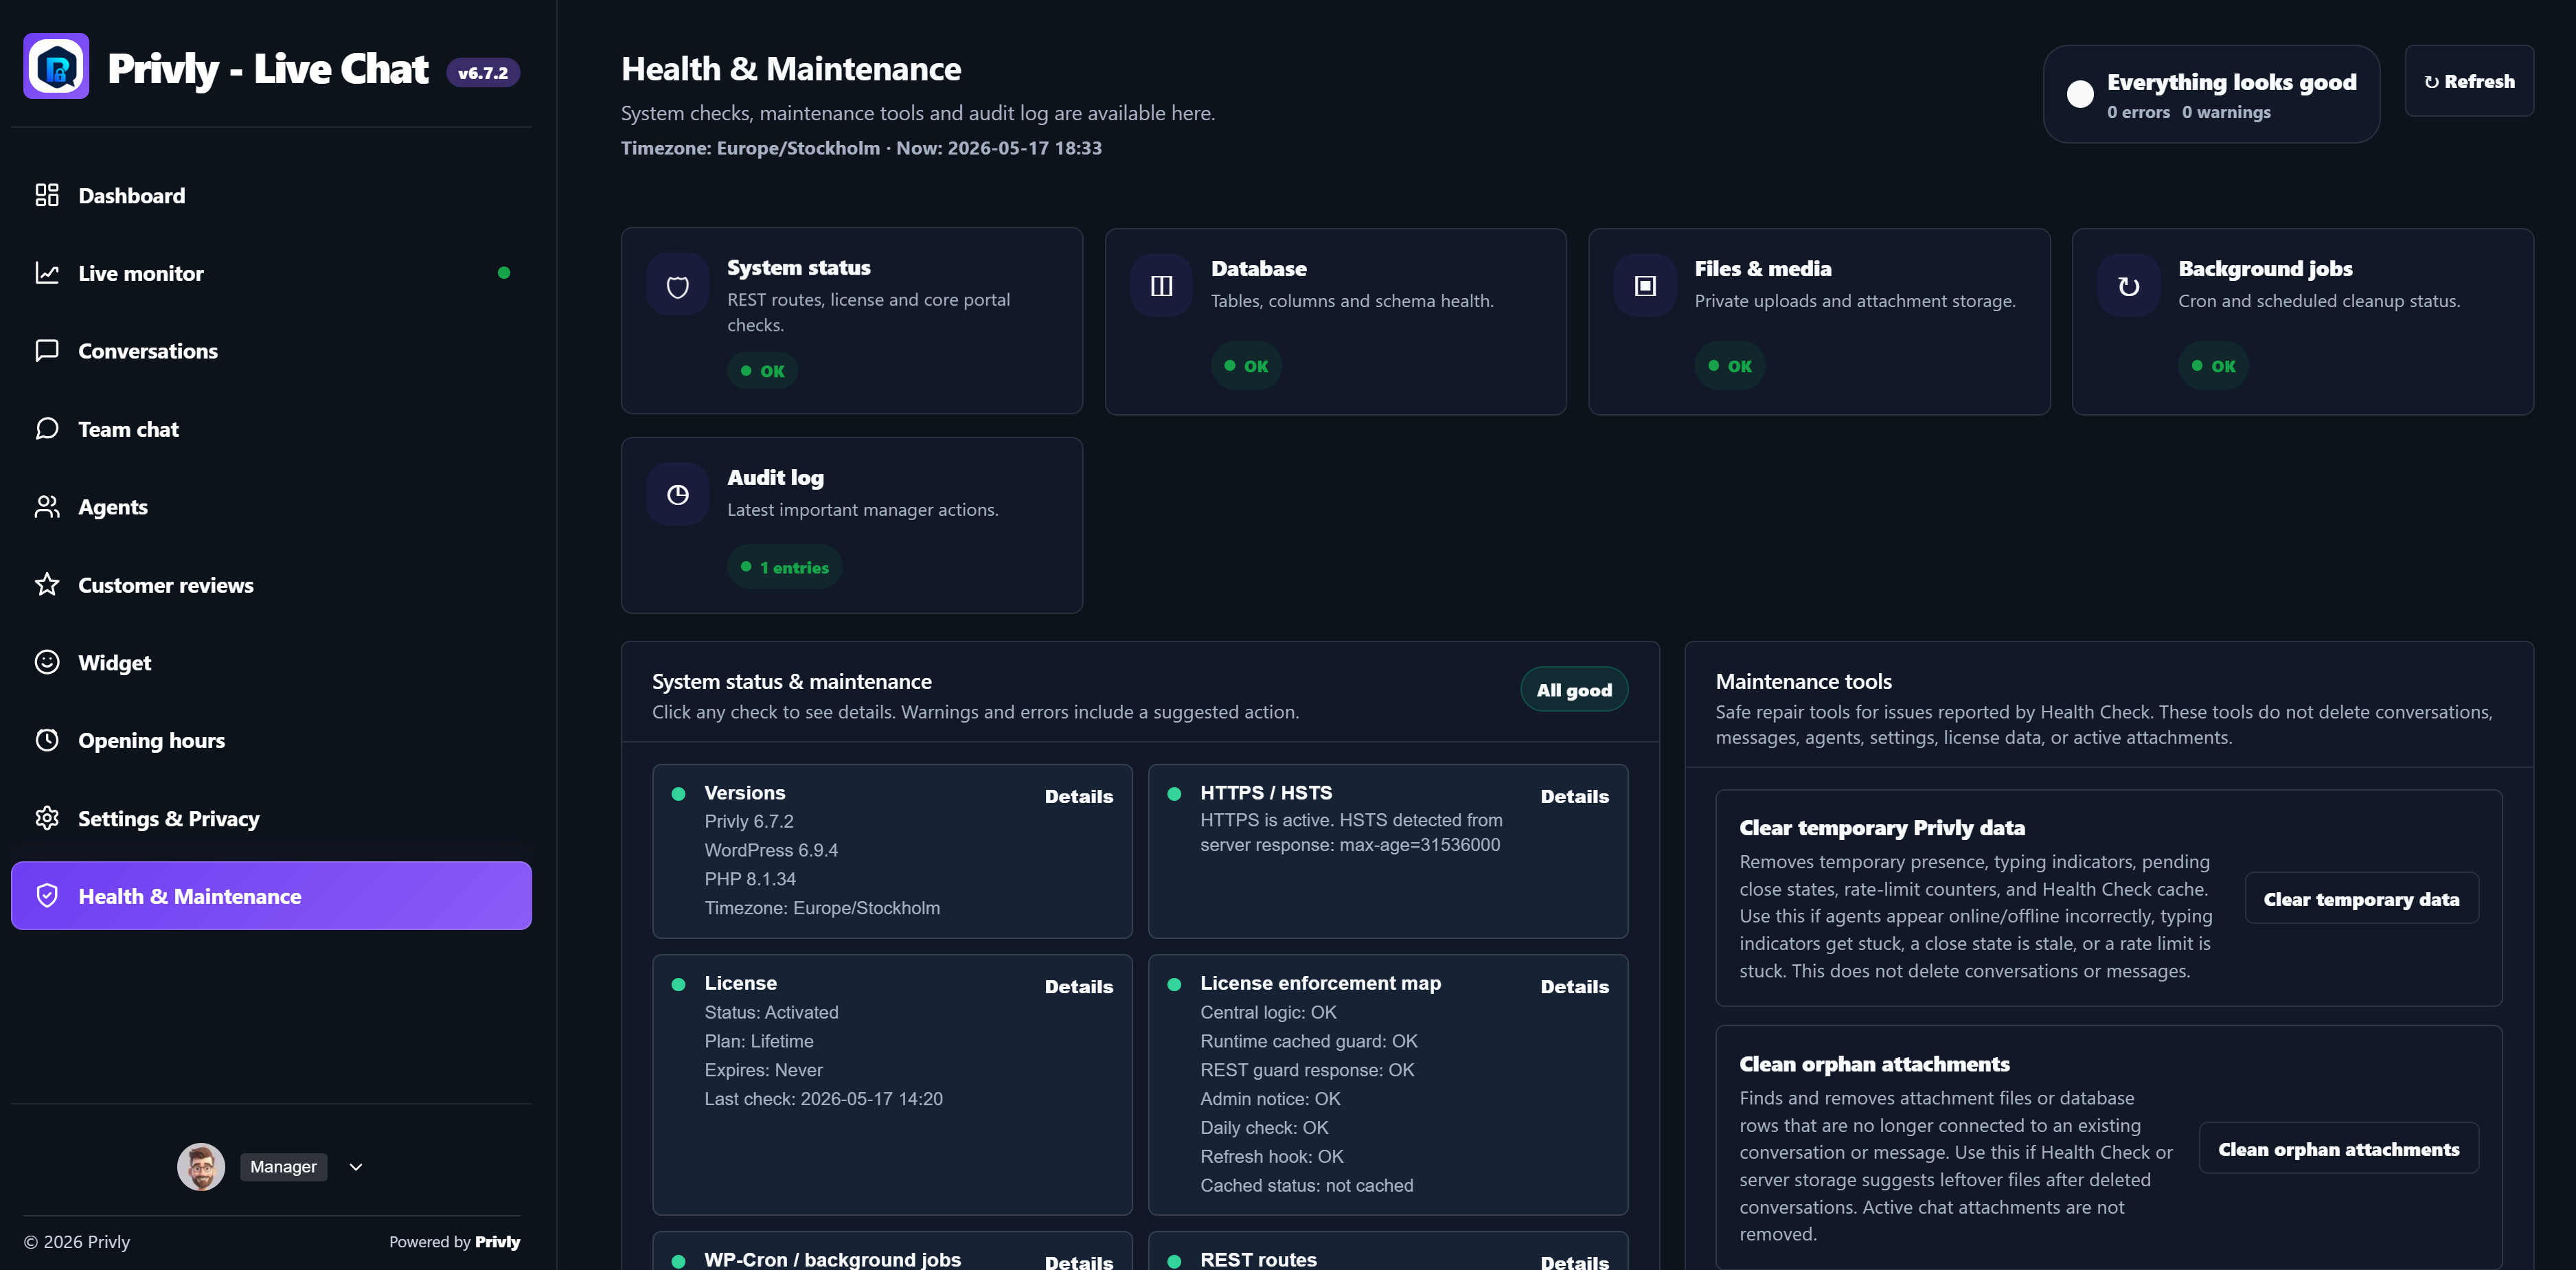Click the Conversations speech bubble icon
The width and height of the screenshot is (2576, 1270).
click(47, 351)
